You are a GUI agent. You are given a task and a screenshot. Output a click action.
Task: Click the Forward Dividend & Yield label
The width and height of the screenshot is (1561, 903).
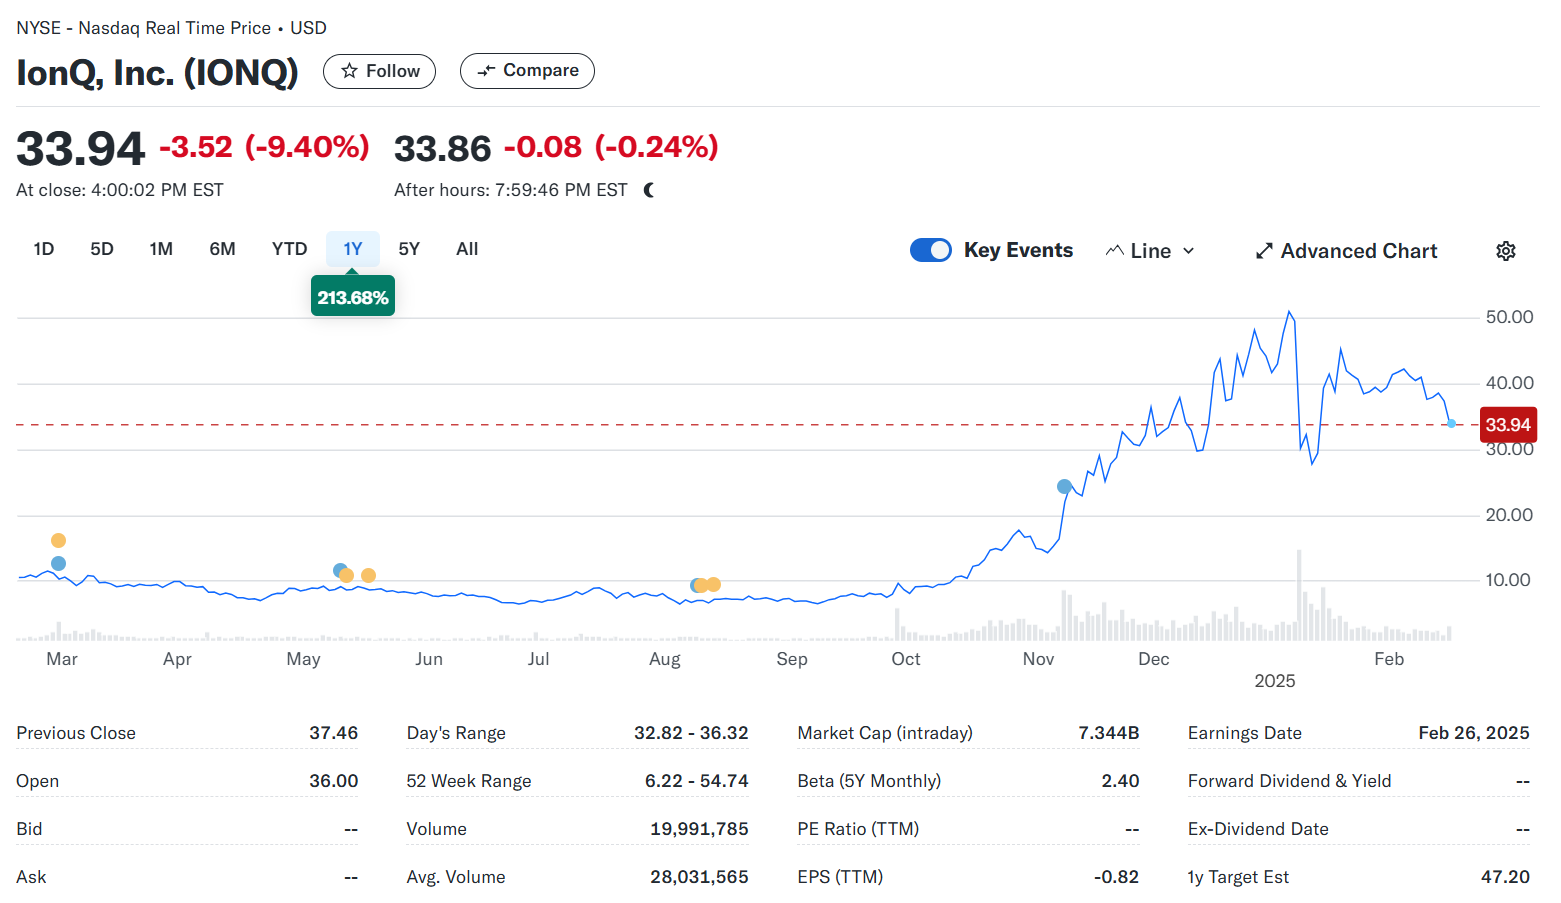point(1289,781)
